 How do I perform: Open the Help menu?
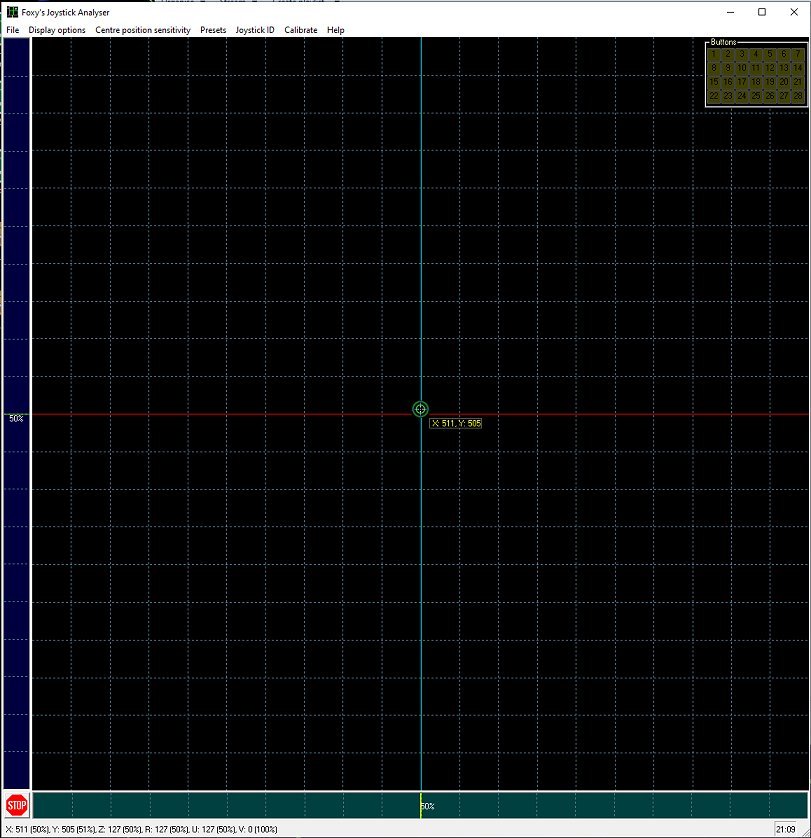(x=335, y=30)
